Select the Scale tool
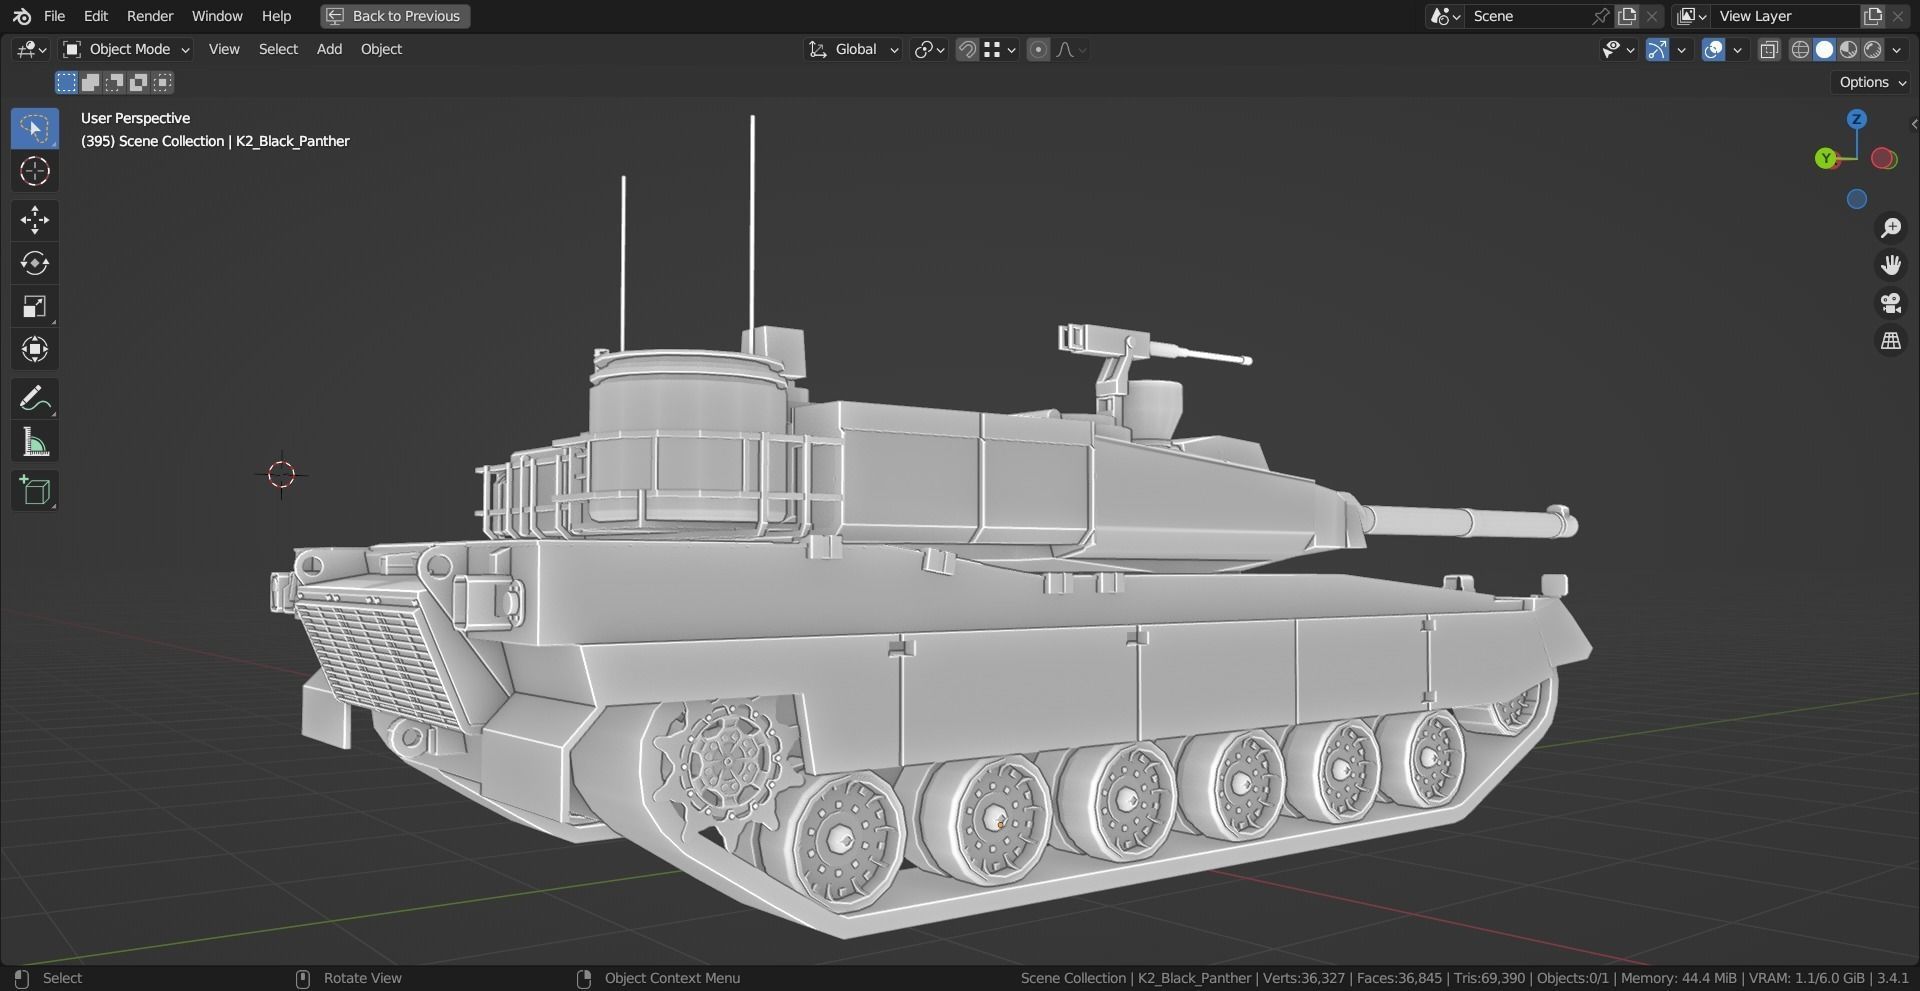This screenshot has height=991, width=1920. coord(34,306)
